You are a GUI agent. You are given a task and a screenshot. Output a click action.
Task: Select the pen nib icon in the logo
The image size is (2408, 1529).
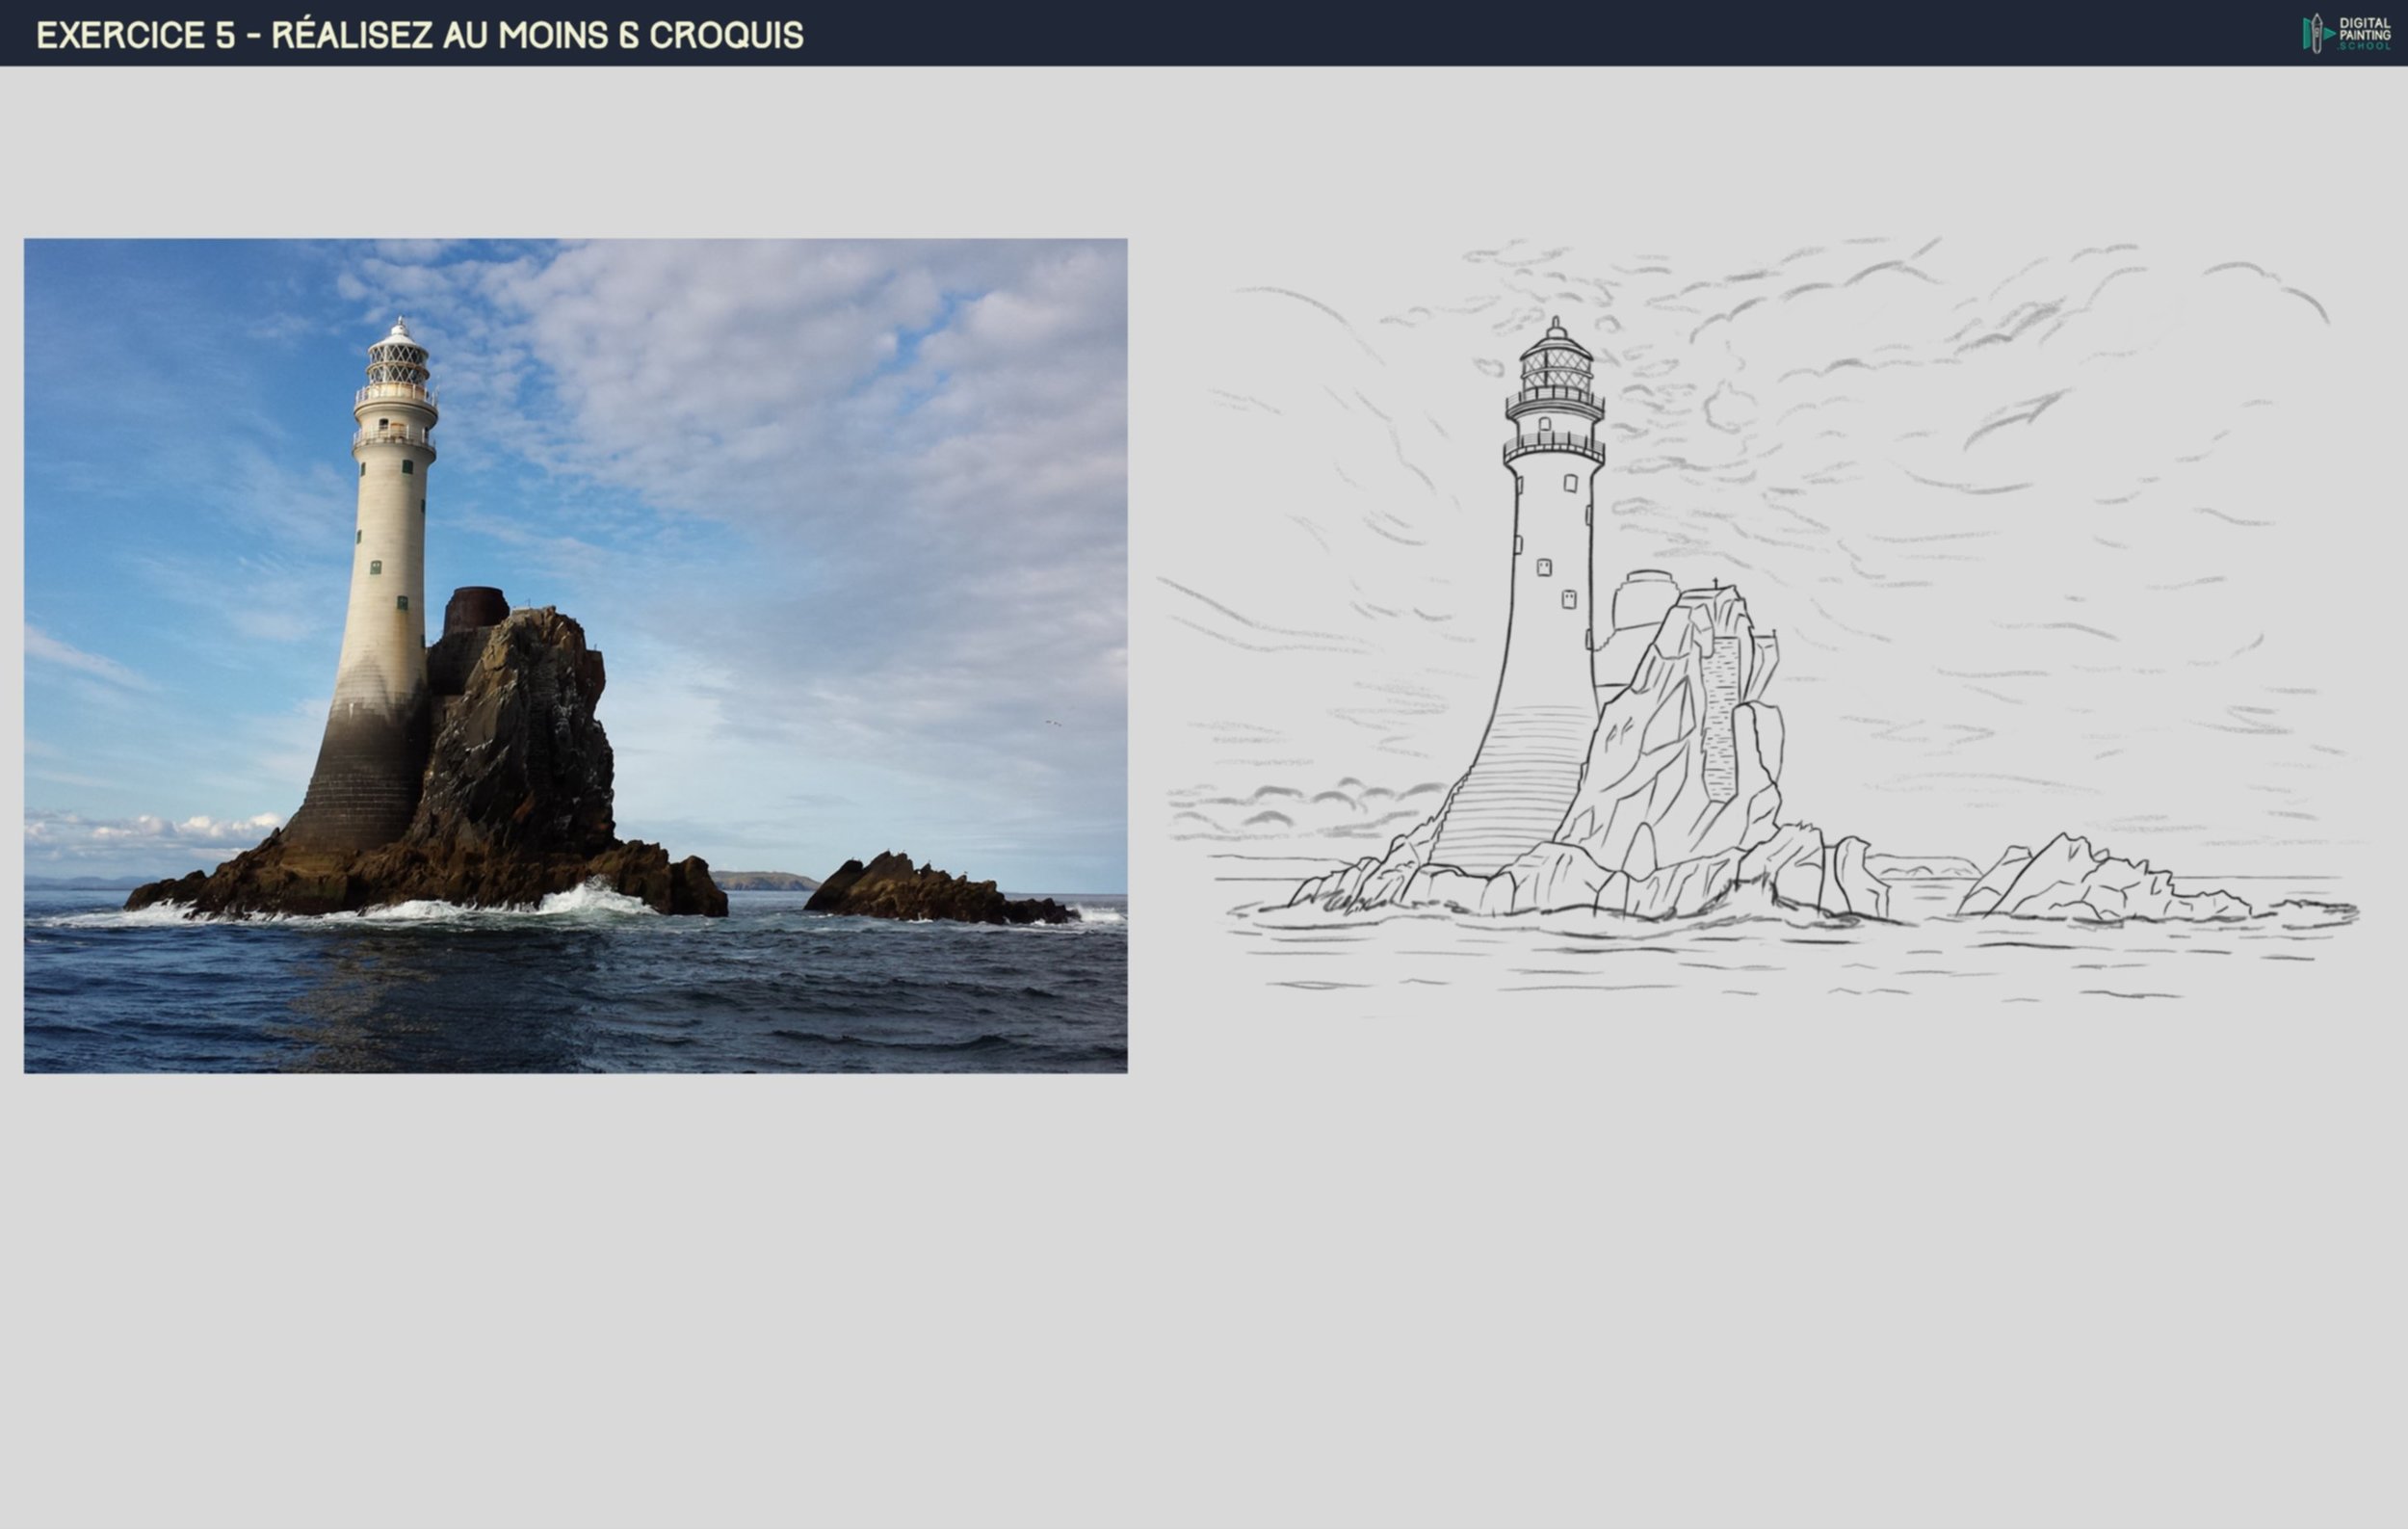[2317, 32]
